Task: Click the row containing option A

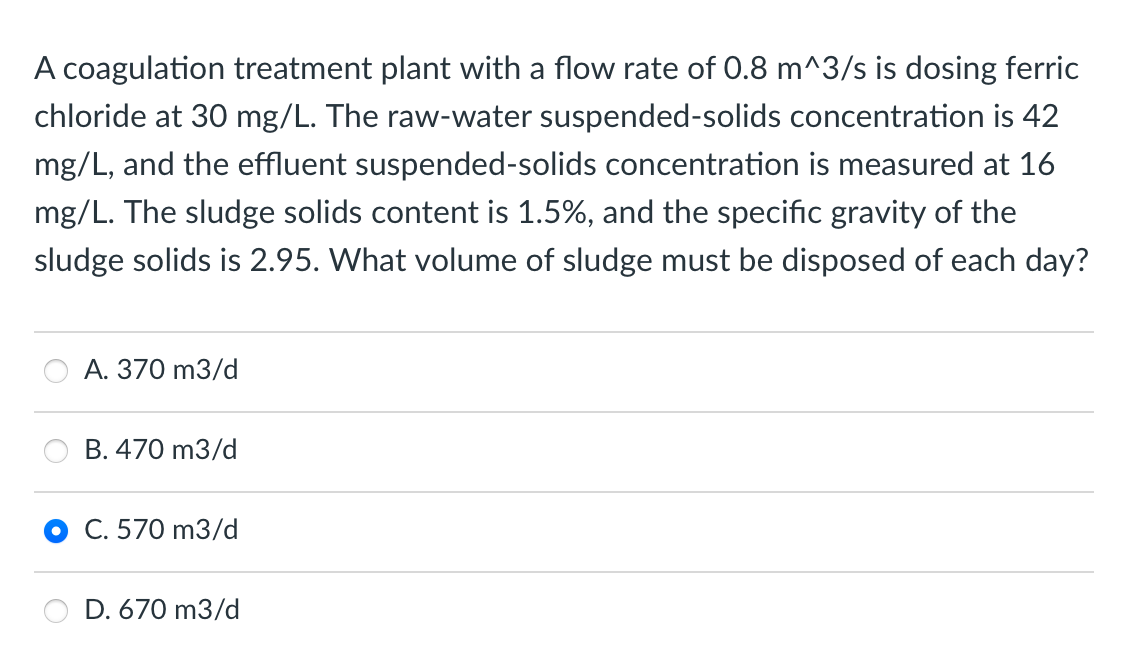Action: [560, 370]
